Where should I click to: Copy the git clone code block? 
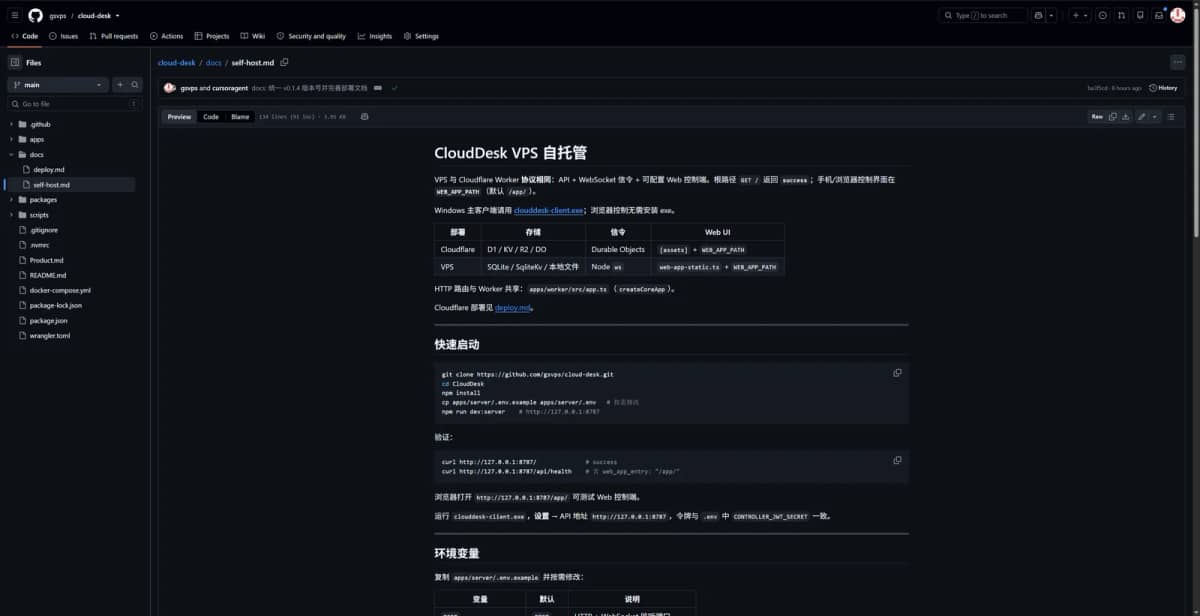tap(897, 372)
